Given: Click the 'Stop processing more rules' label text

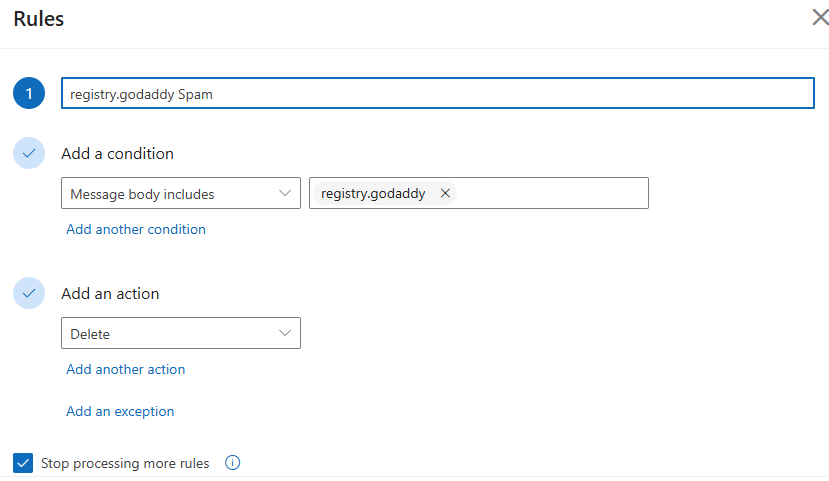Looking at the screenshot, I should coord(125,463).
